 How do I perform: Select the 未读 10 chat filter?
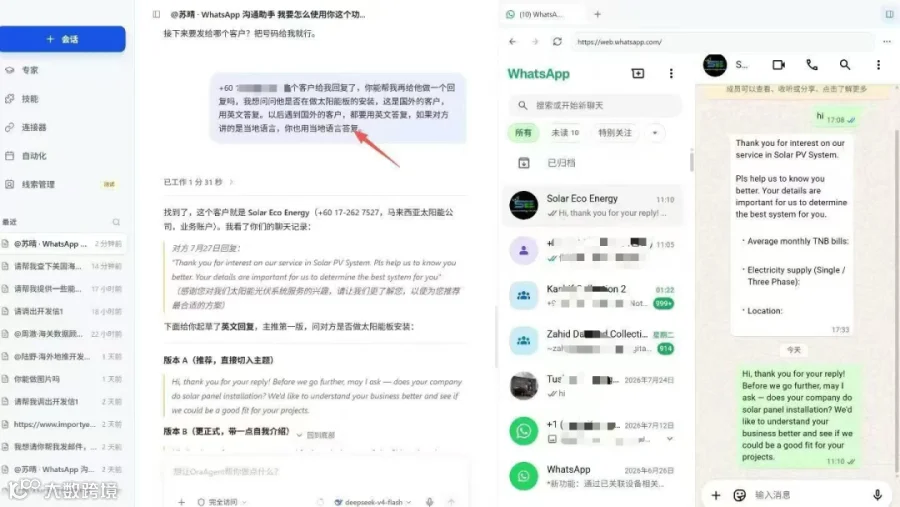coord(565,133)
